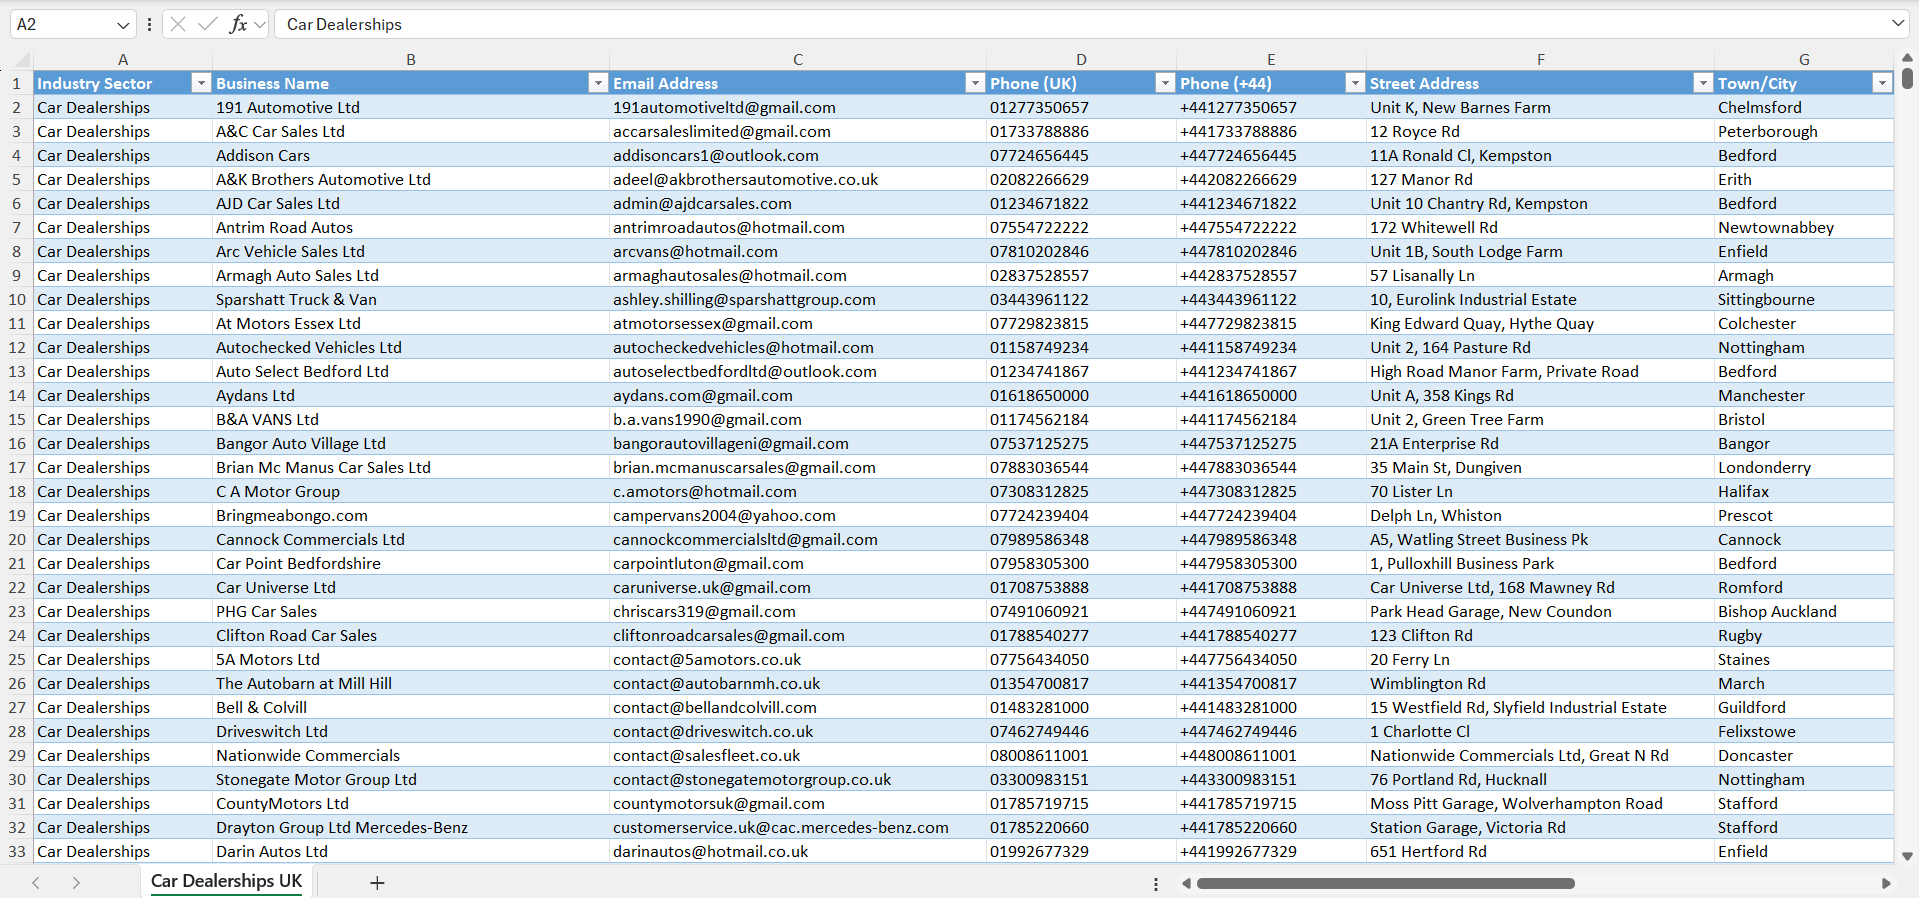Click cell 'PHG Car Sales'

411,611
